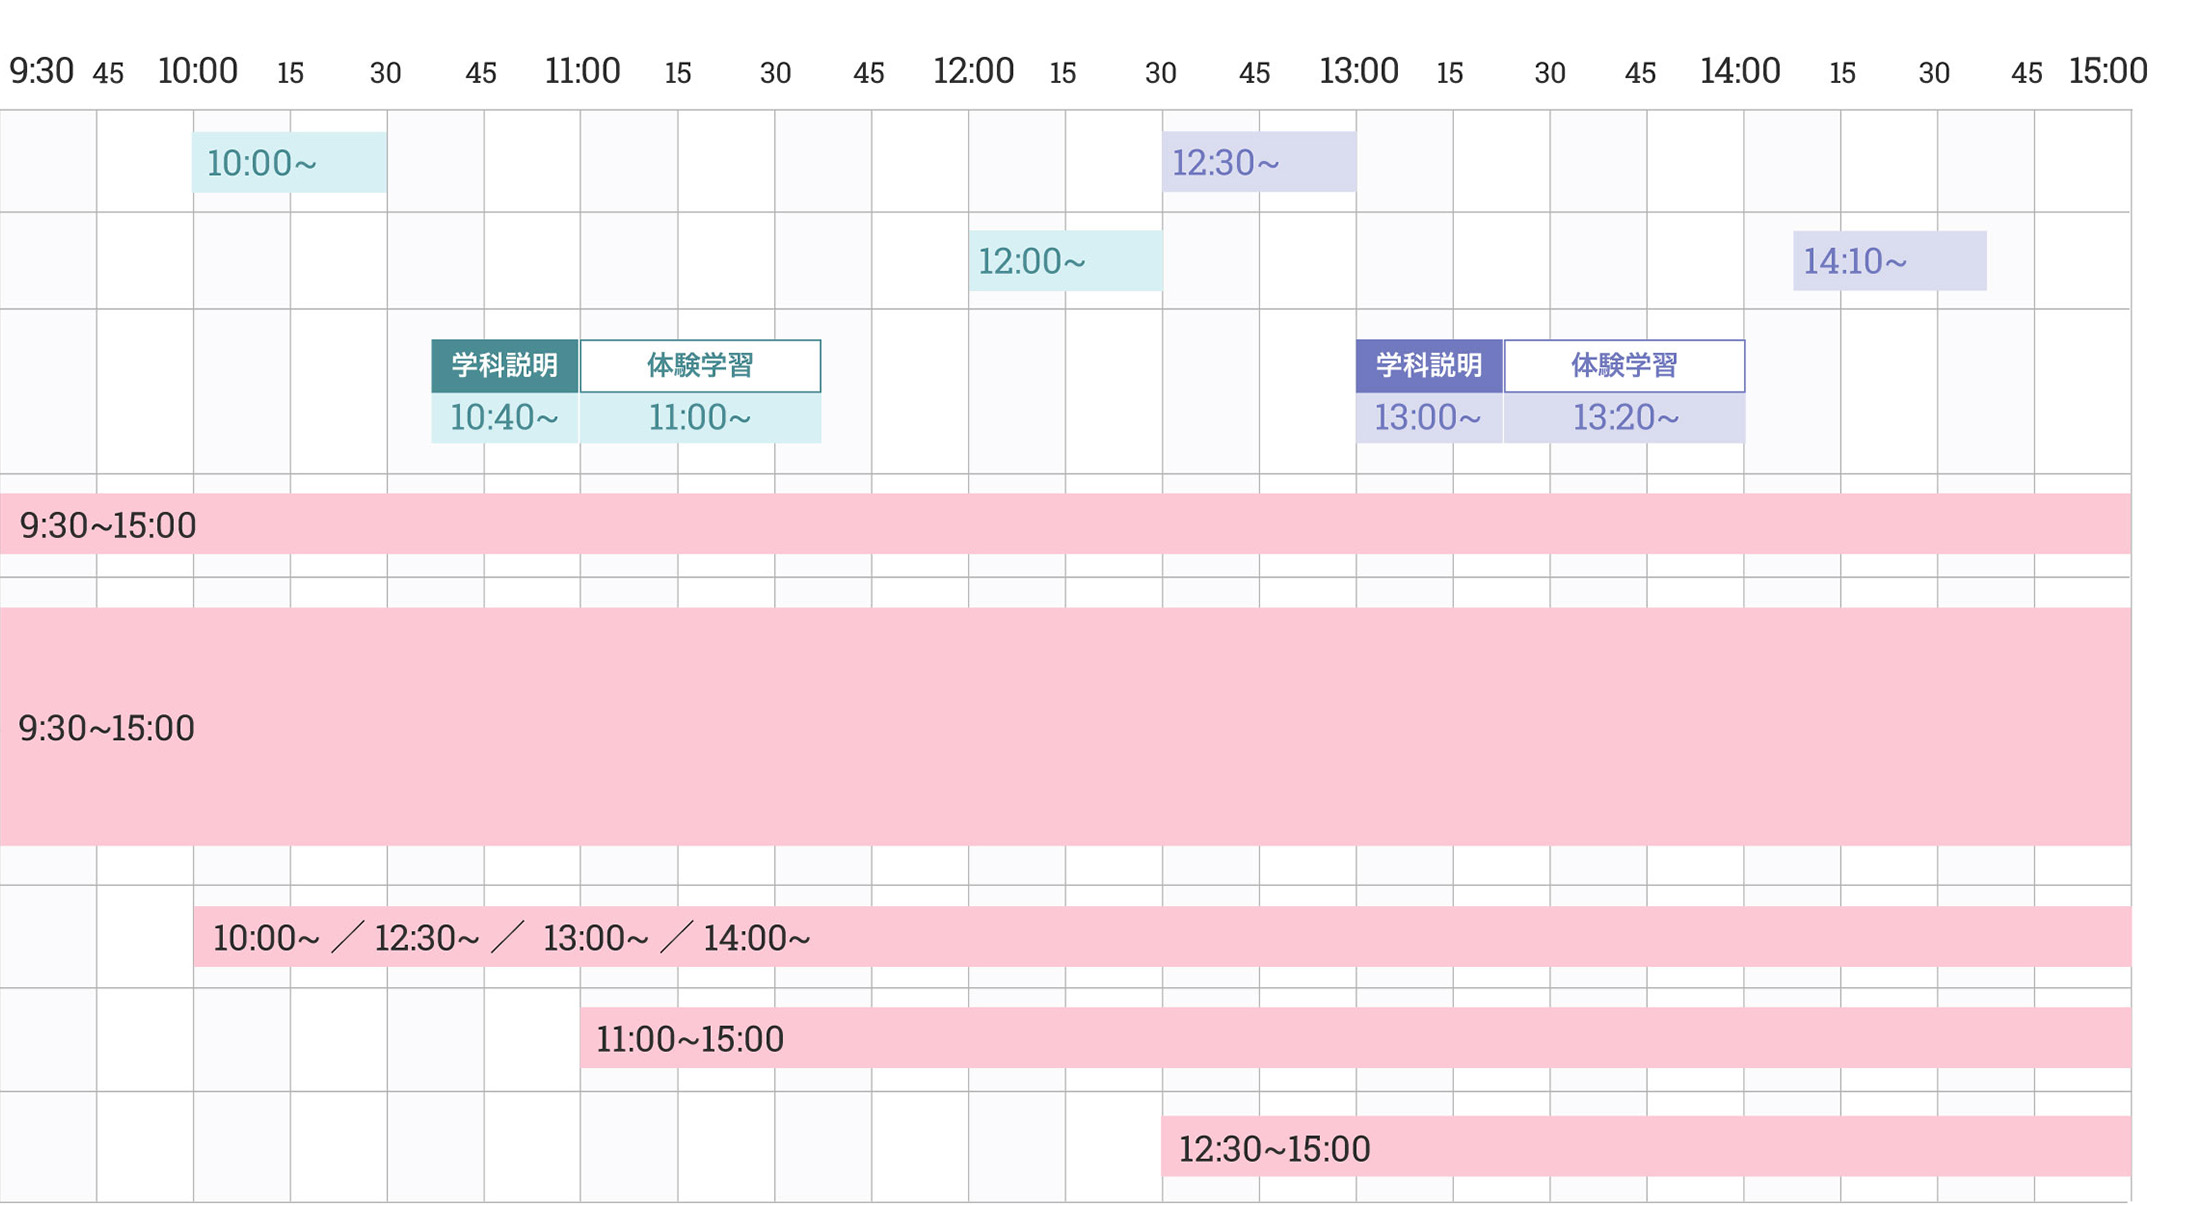The width and height of the screenshot is (2187, 1205).
Task: Click the 15:00 time header label
Action: 2107,71
